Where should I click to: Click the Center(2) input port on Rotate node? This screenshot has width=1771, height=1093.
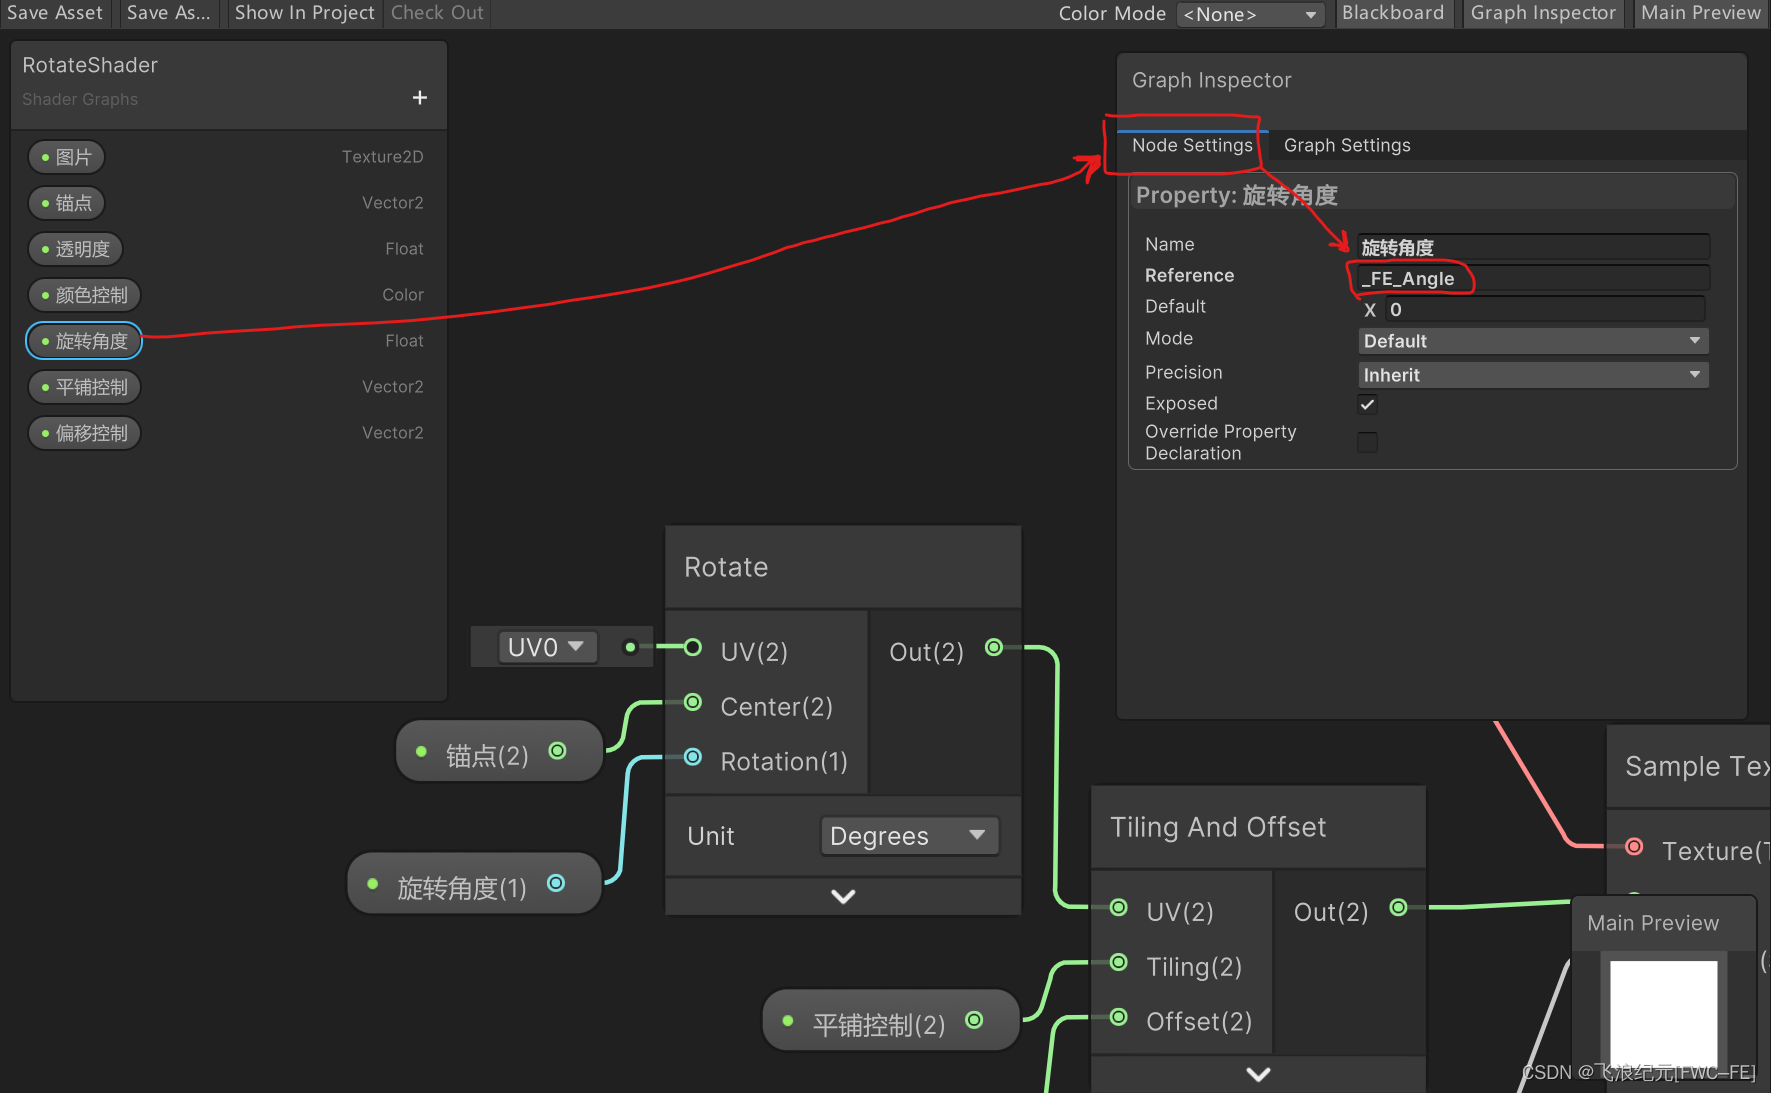693,702
